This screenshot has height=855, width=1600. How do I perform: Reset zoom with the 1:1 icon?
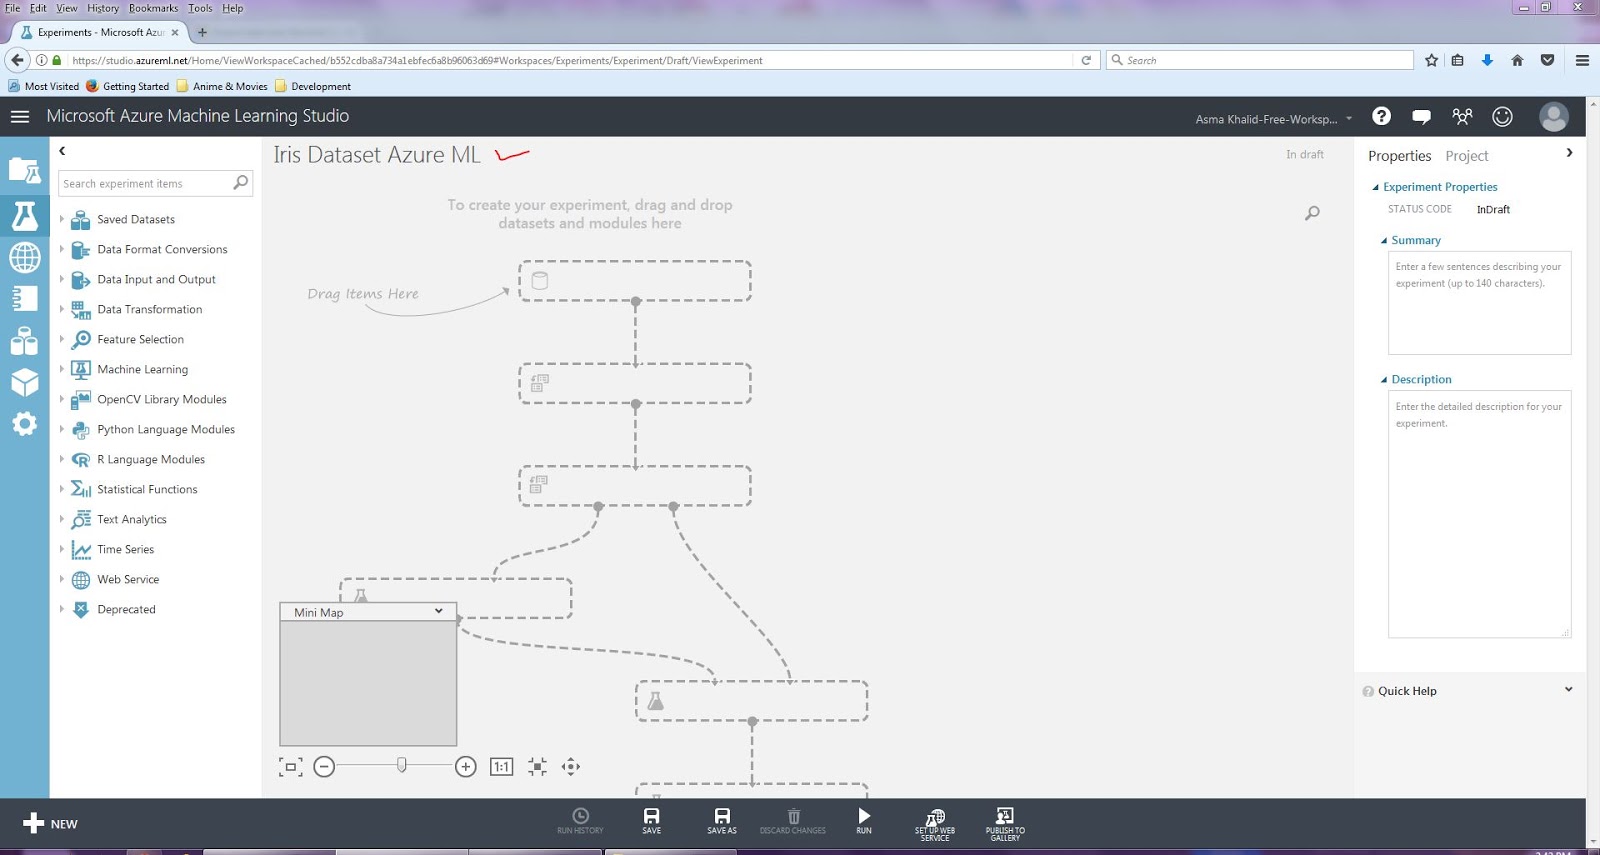[502, 767]
